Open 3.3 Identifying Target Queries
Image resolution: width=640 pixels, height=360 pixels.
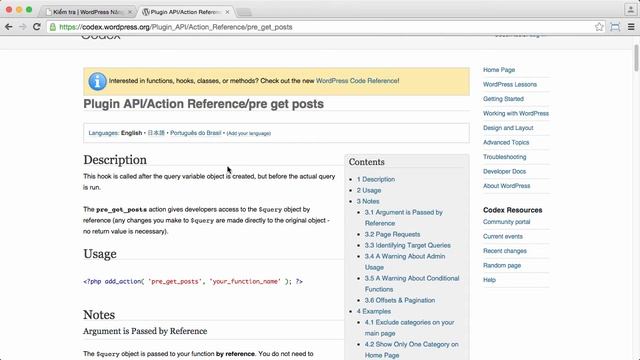click(407, 245)
